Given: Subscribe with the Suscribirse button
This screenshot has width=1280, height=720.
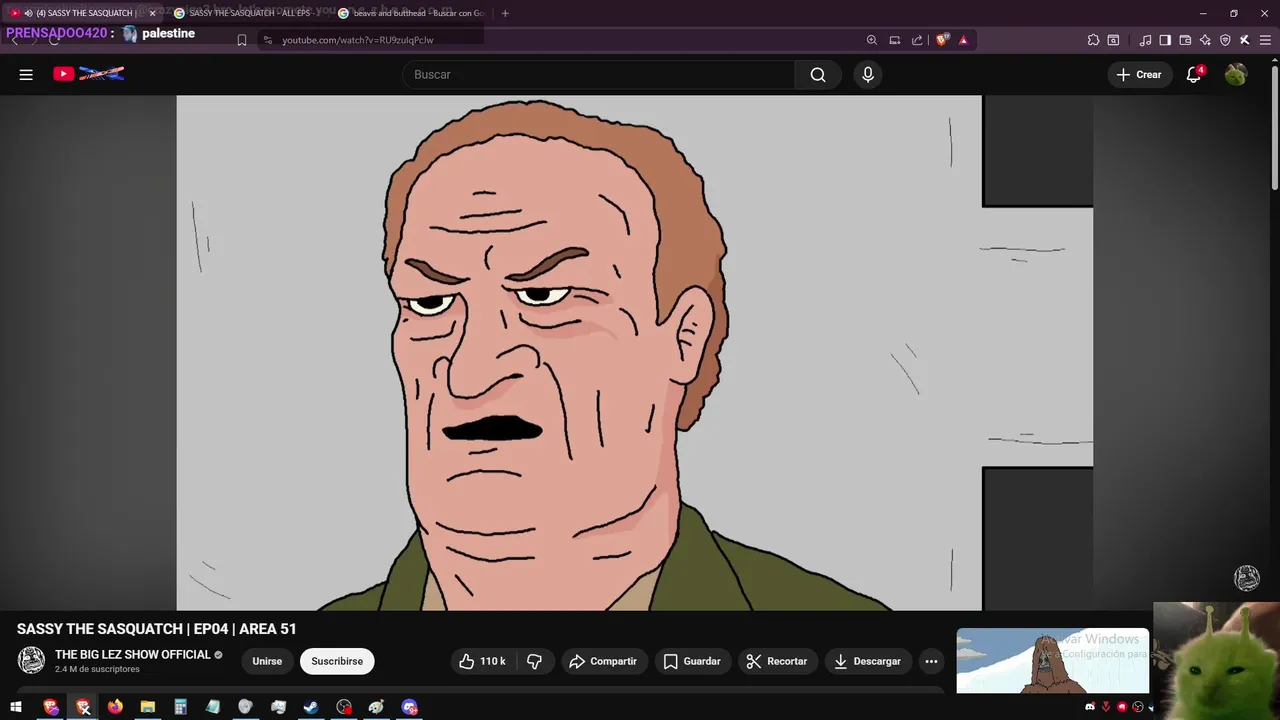Looking at the screenshot, I should pos(337,661).
